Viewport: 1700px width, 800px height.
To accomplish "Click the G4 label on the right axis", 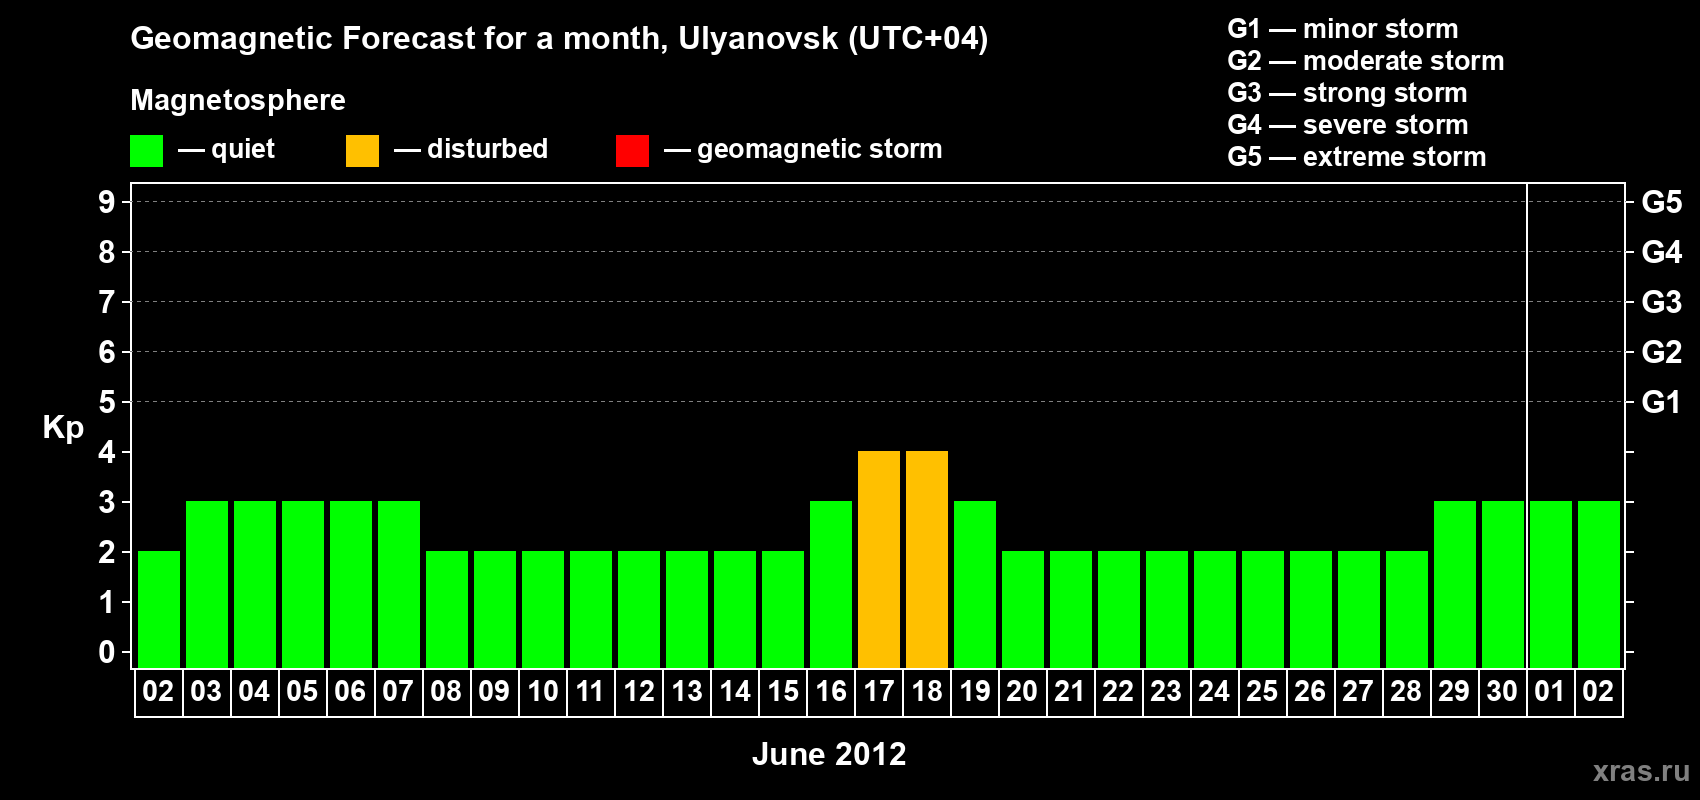I will coord(1662,252).
